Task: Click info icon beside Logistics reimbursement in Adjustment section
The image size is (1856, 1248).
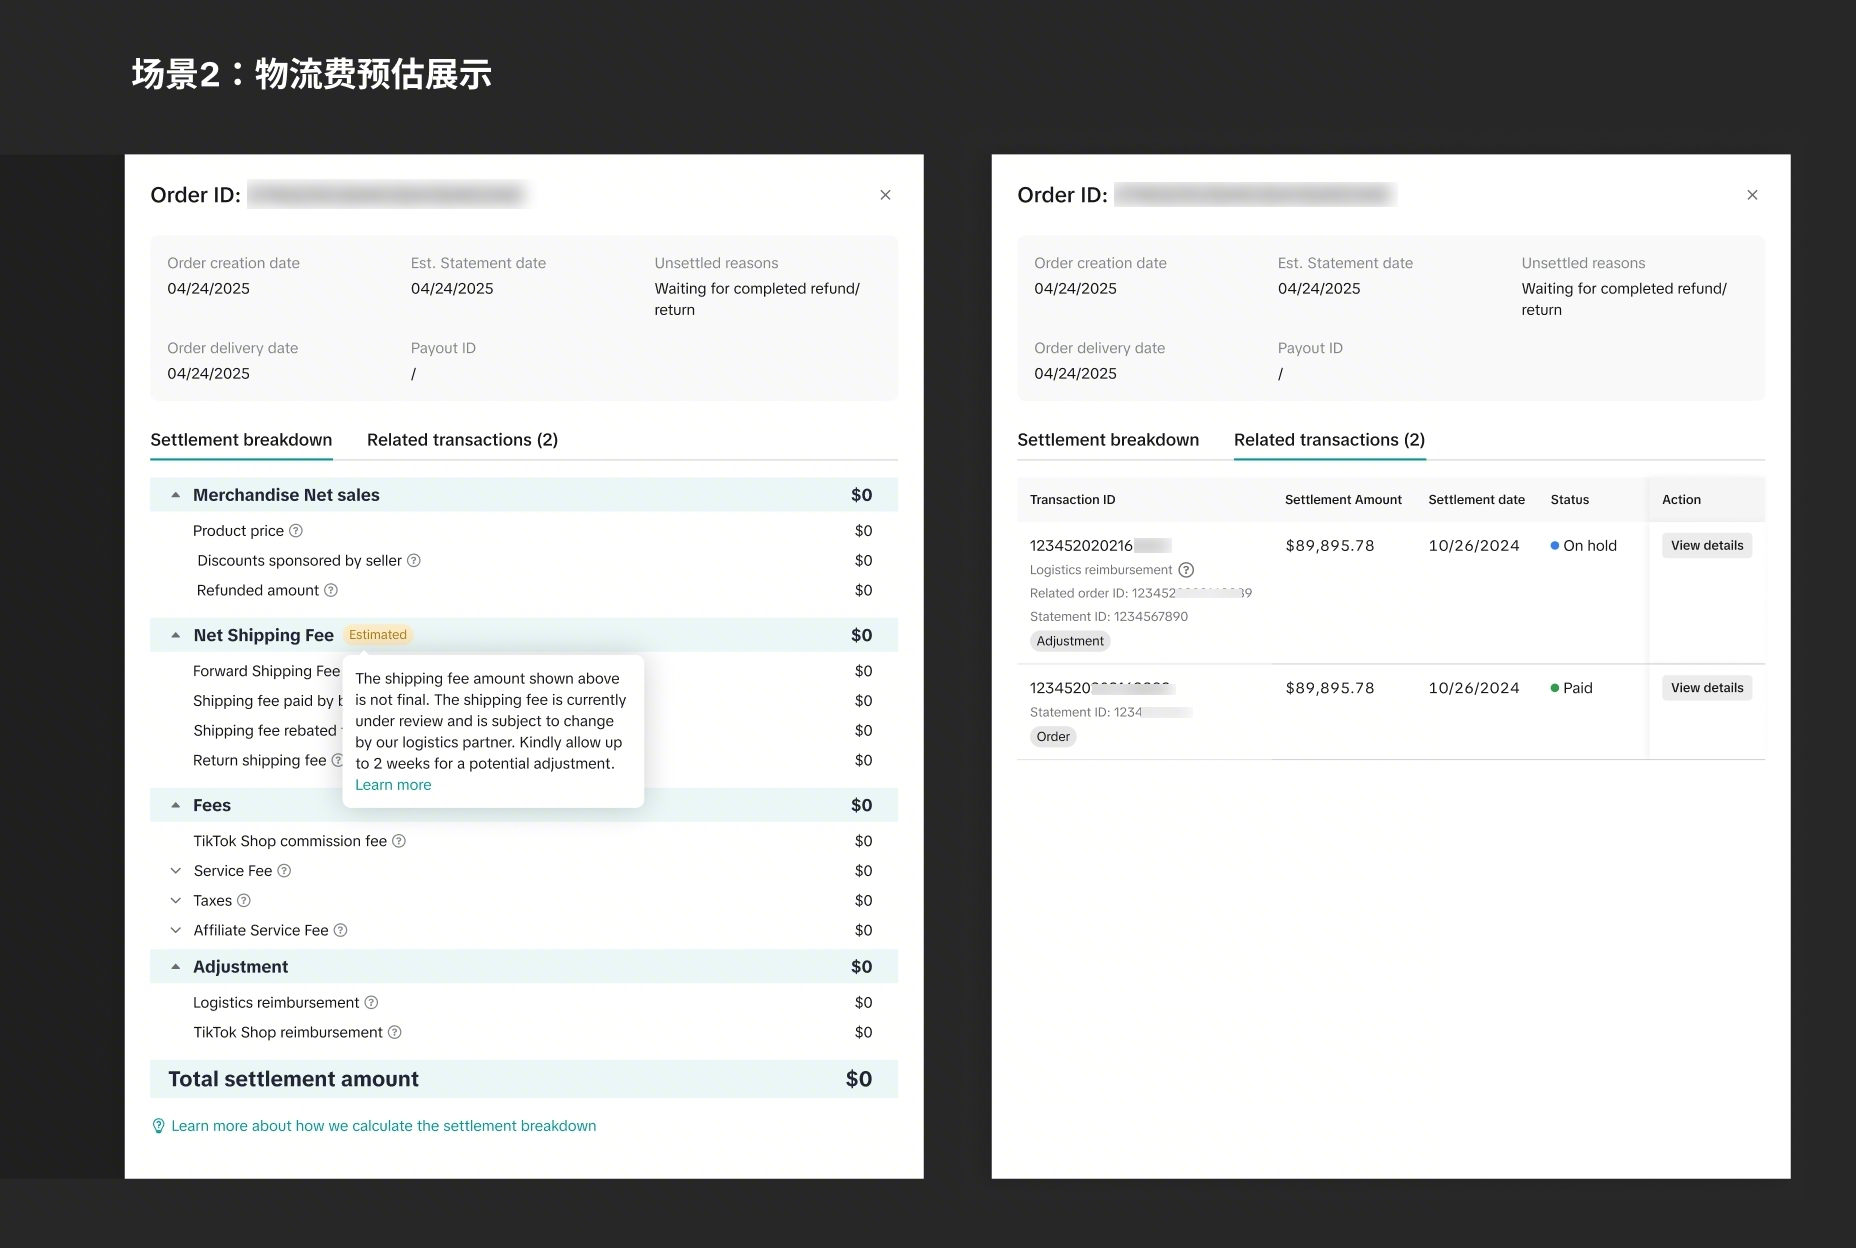Action: (x=371, y=1002)
